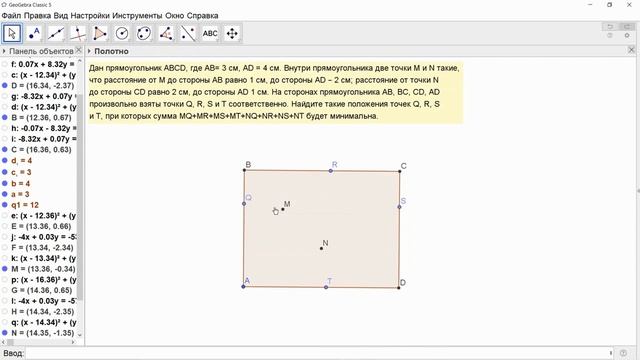Screen dimensions: 640x360
Task: Close the Graphics canvas panel
Action: pyautogui.click(x=631, y=50)
